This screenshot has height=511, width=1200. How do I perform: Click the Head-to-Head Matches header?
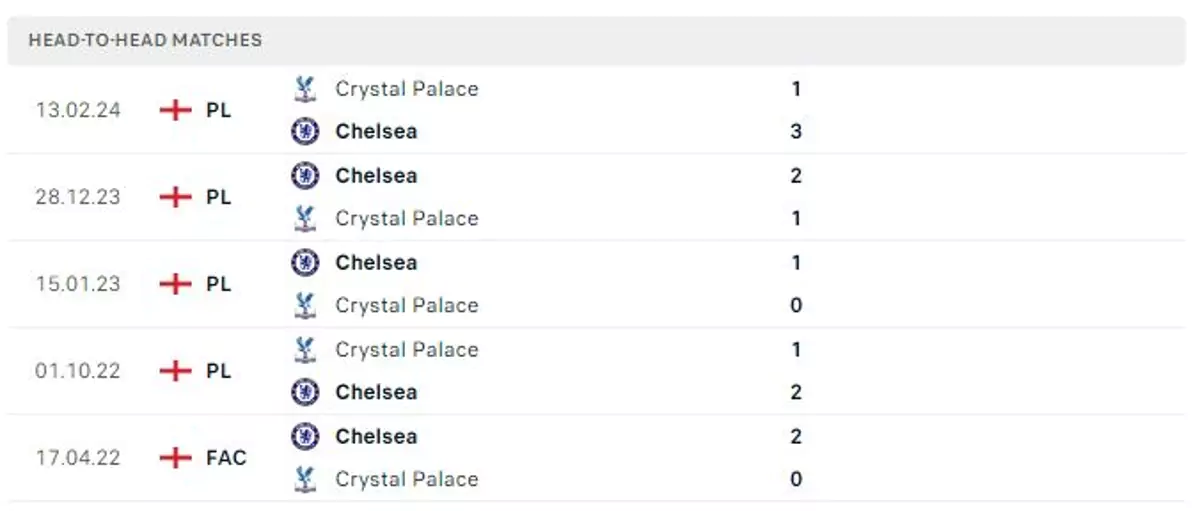145,41
